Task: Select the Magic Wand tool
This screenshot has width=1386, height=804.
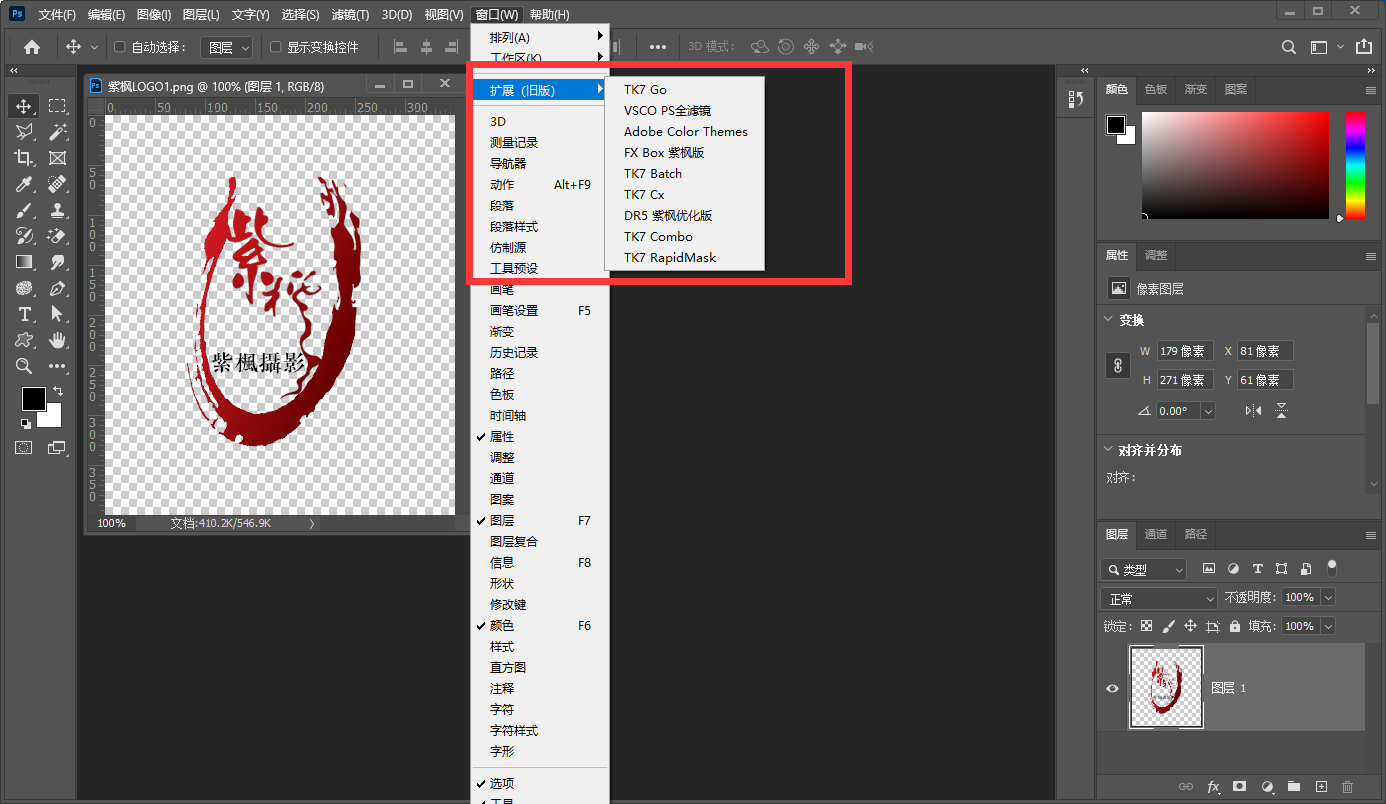Action: 58,132
